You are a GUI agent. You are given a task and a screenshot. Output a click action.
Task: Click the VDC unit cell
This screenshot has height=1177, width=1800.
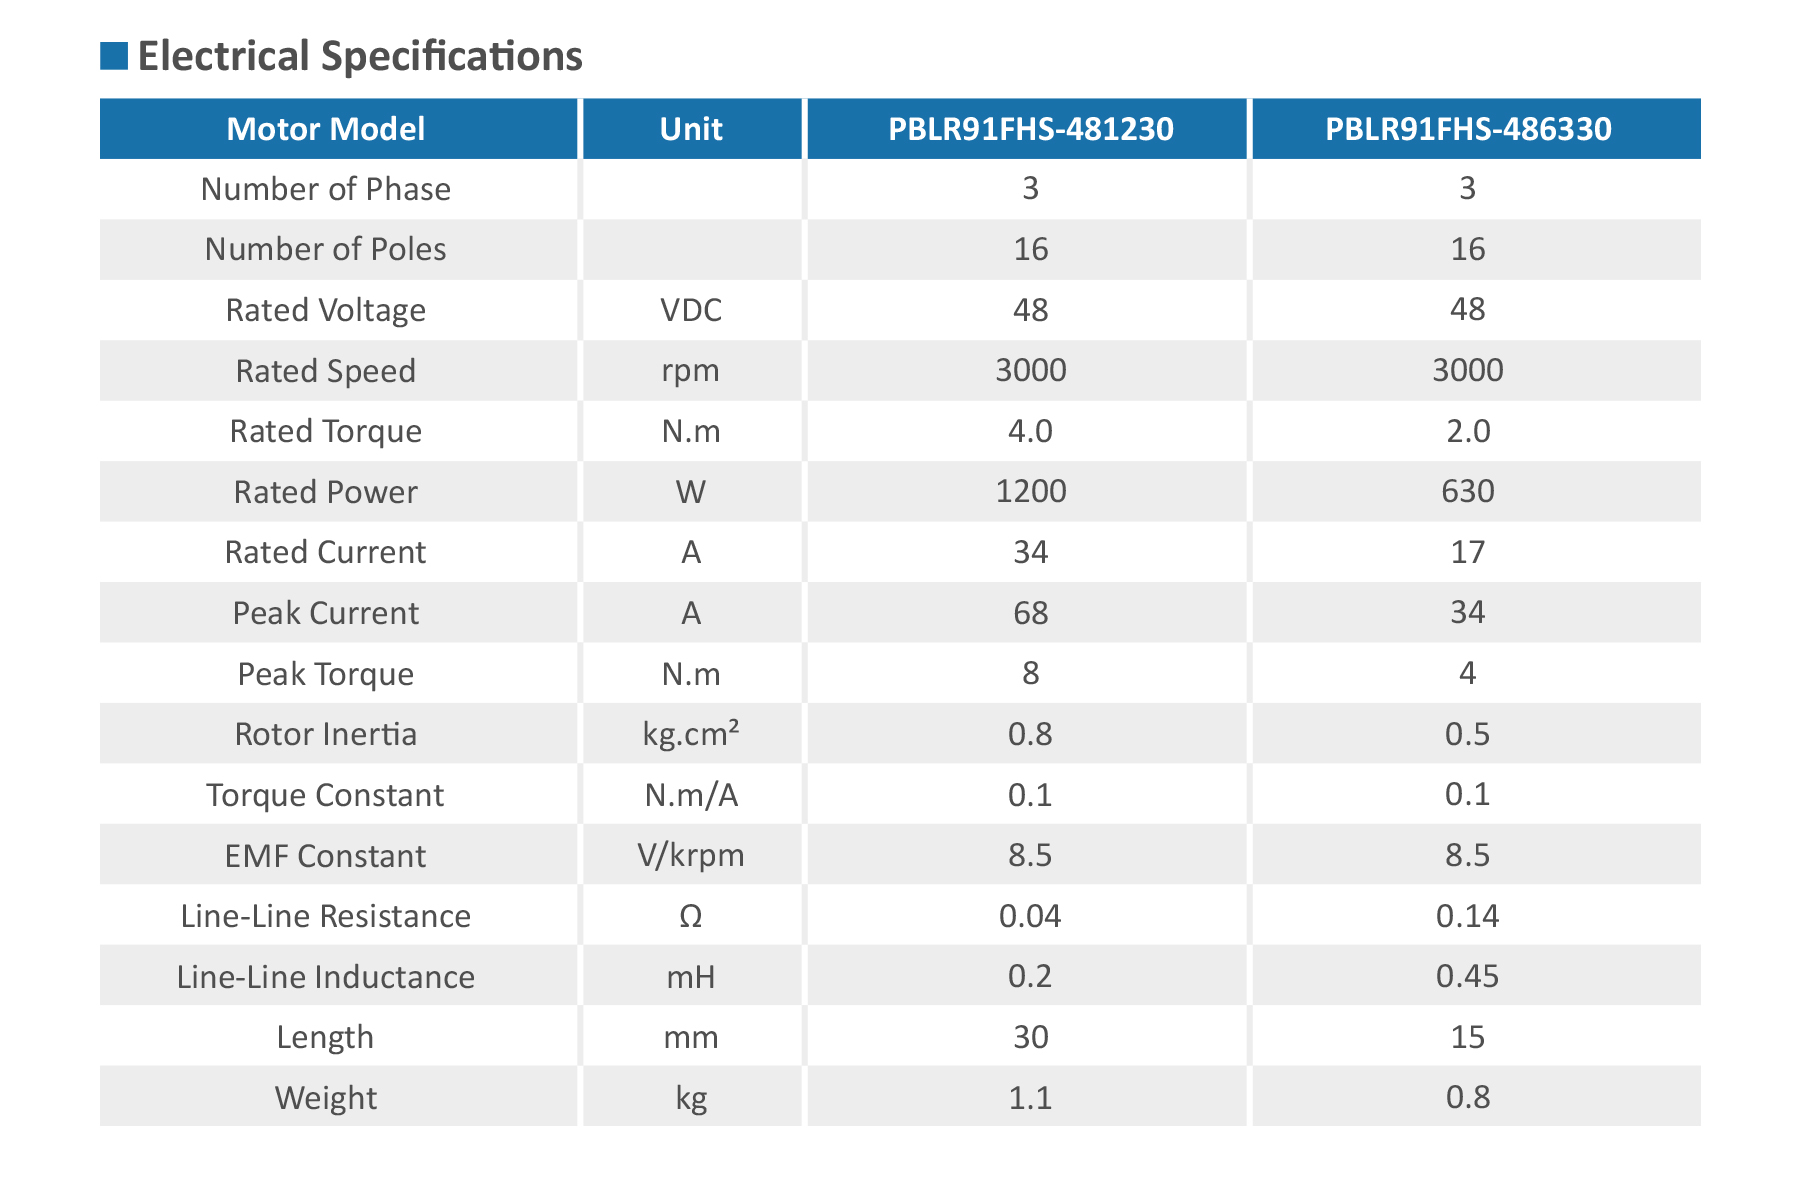tap(691, 310)
